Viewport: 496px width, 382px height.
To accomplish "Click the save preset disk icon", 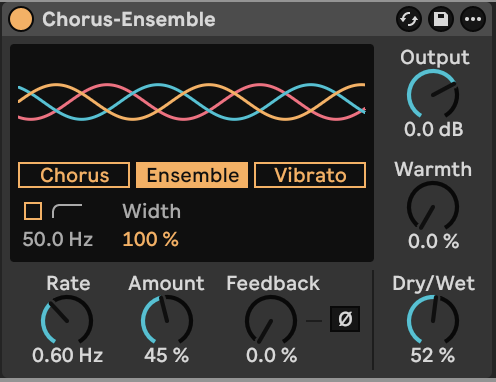I will (x=441, y=19).
